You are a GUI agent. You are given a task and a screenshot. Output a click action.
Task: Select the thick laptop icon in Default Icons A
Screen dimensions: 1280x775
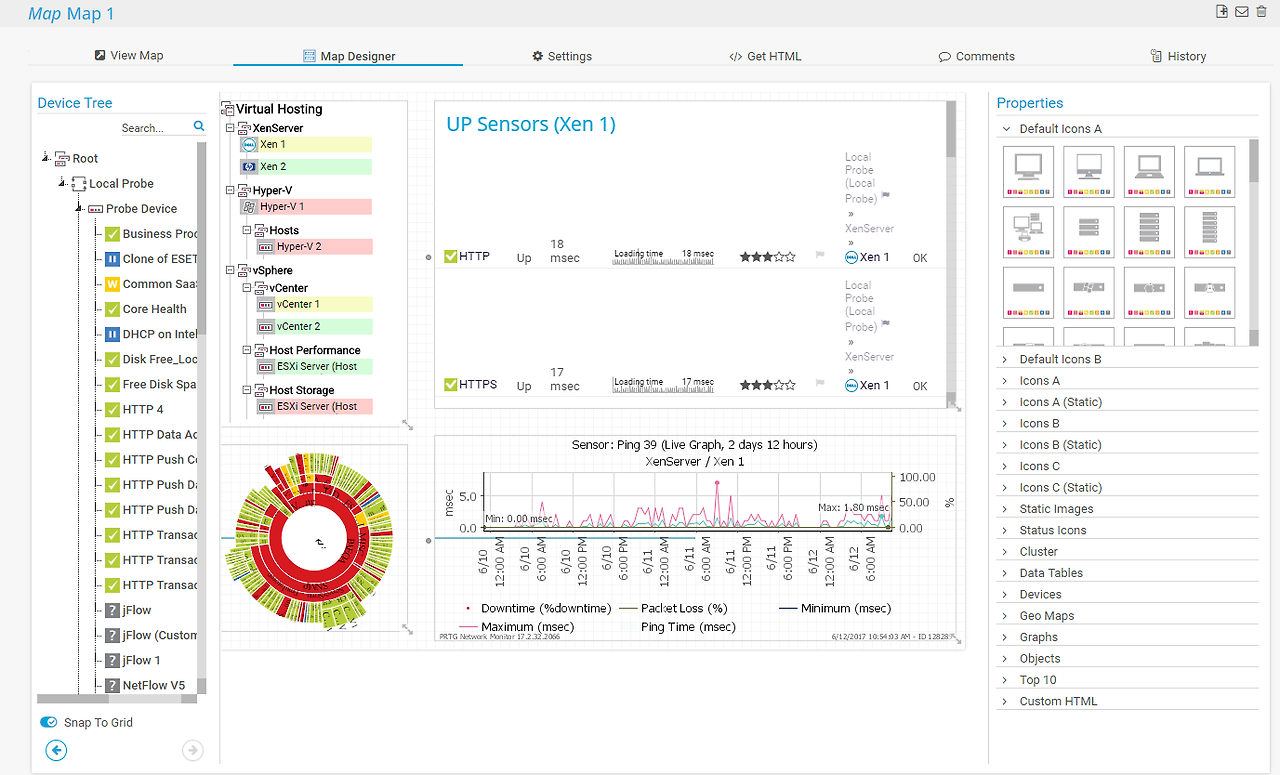click(1149, 171)
